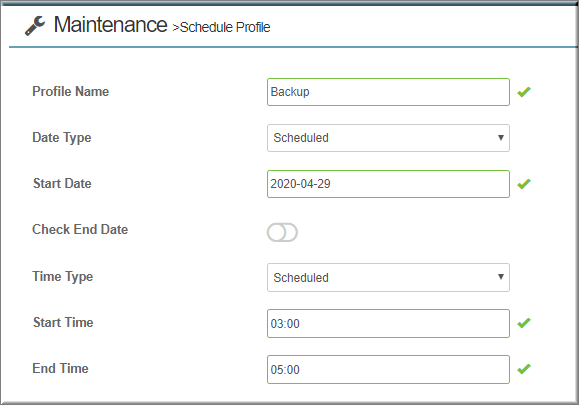Open the Time Type dropdown
The image size is (579, 405).
click(388, 277)
